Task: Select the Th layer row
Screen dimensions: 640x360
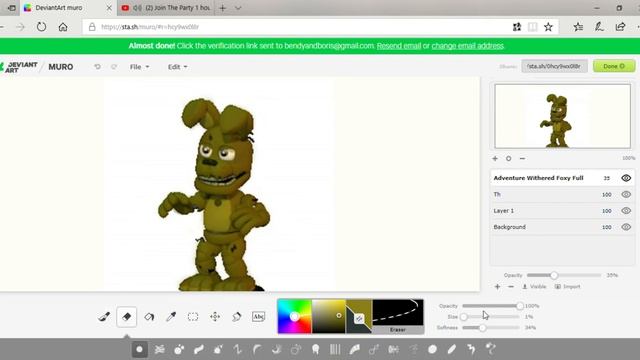Action: pos(562,194)
